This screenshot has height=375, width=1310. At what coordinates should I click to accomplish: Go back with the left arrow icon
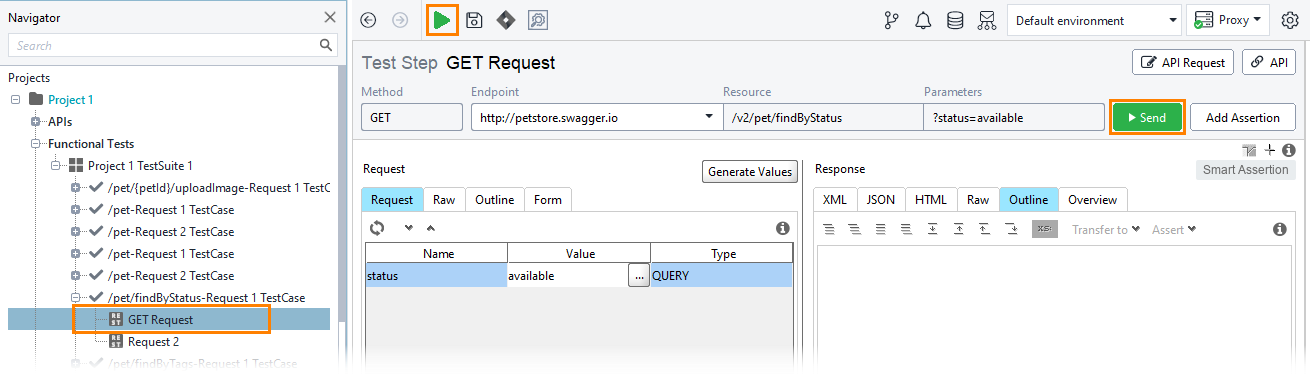click(369, 20)
